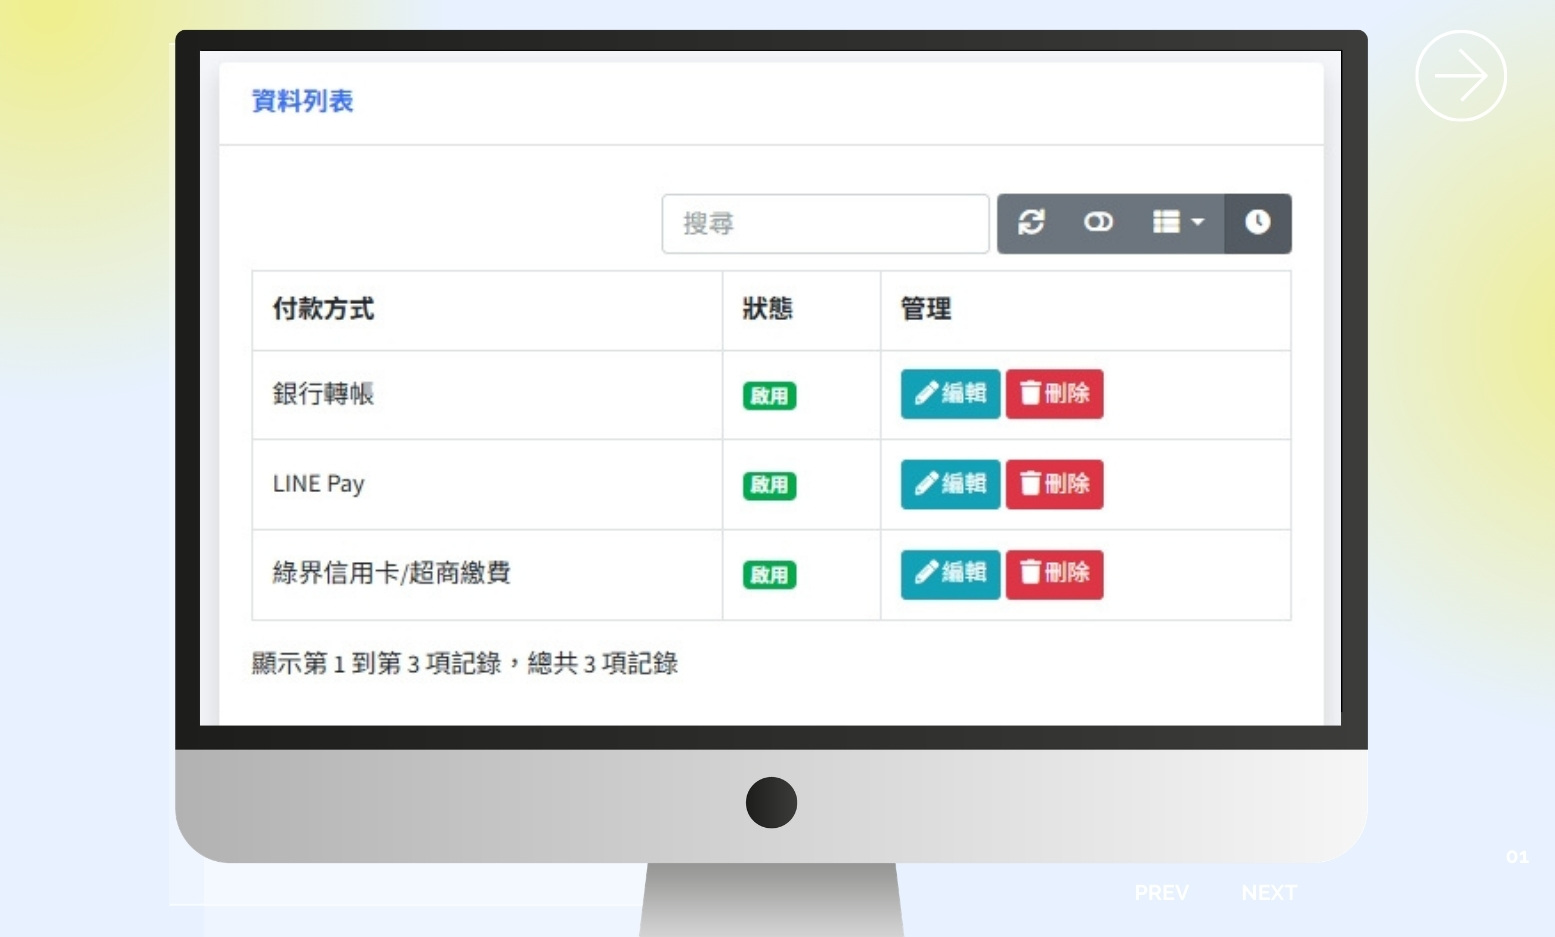
Task: Open the columns visibility dropdown
Action: [1177, 223]
